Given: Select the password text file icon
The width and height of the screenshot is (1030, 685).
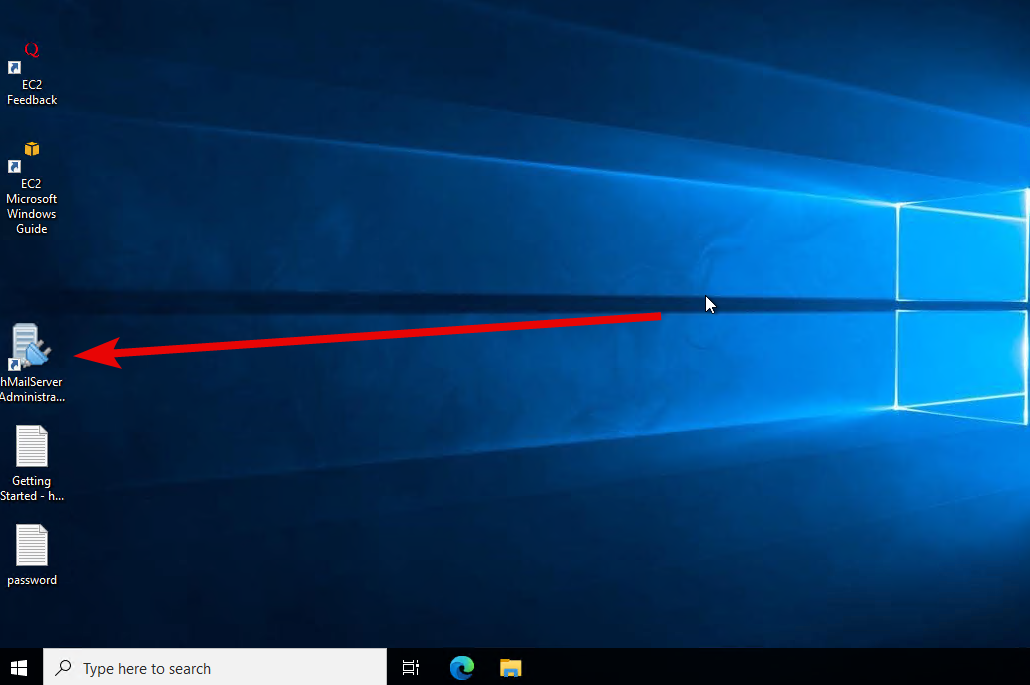Looking at the screenshot, I should click(x=32, y=545).
